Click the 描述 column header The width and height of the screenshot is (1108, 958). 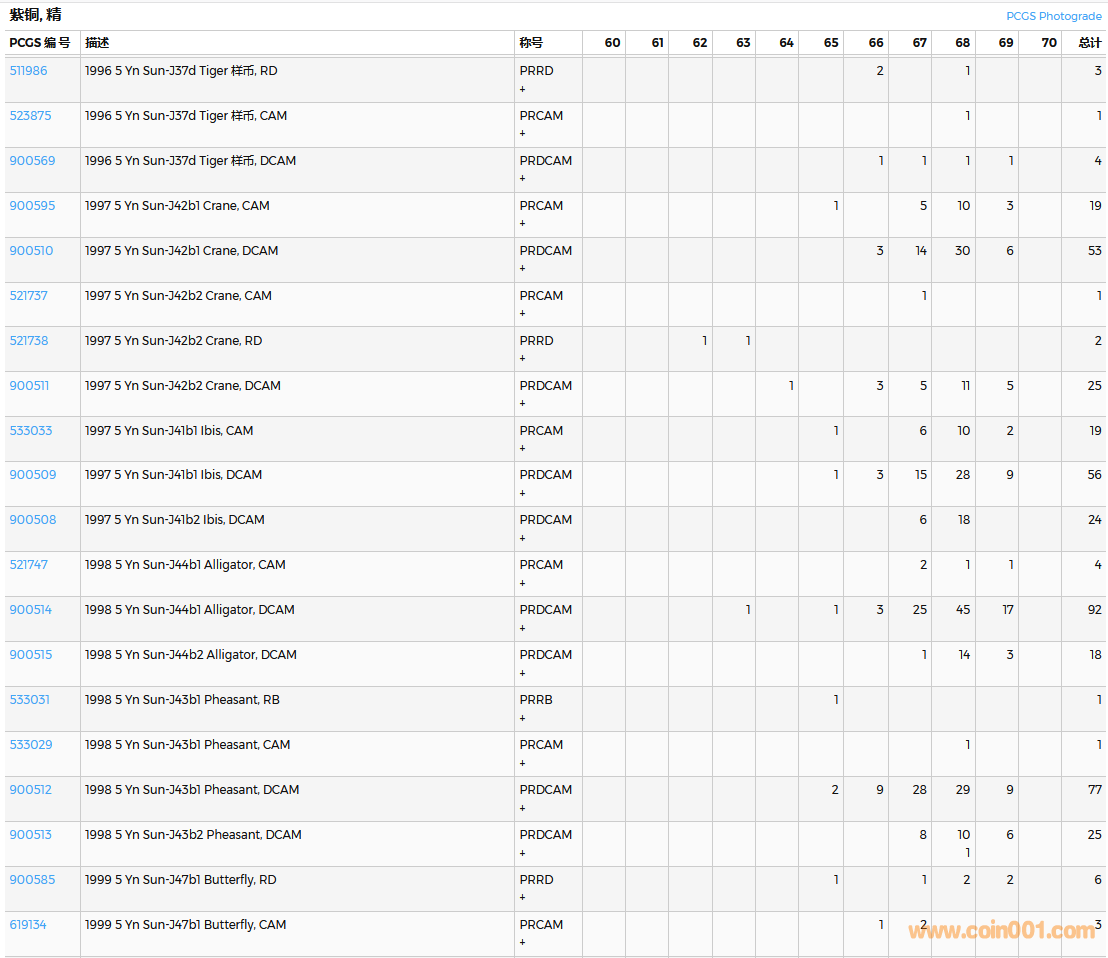point(97,43)
